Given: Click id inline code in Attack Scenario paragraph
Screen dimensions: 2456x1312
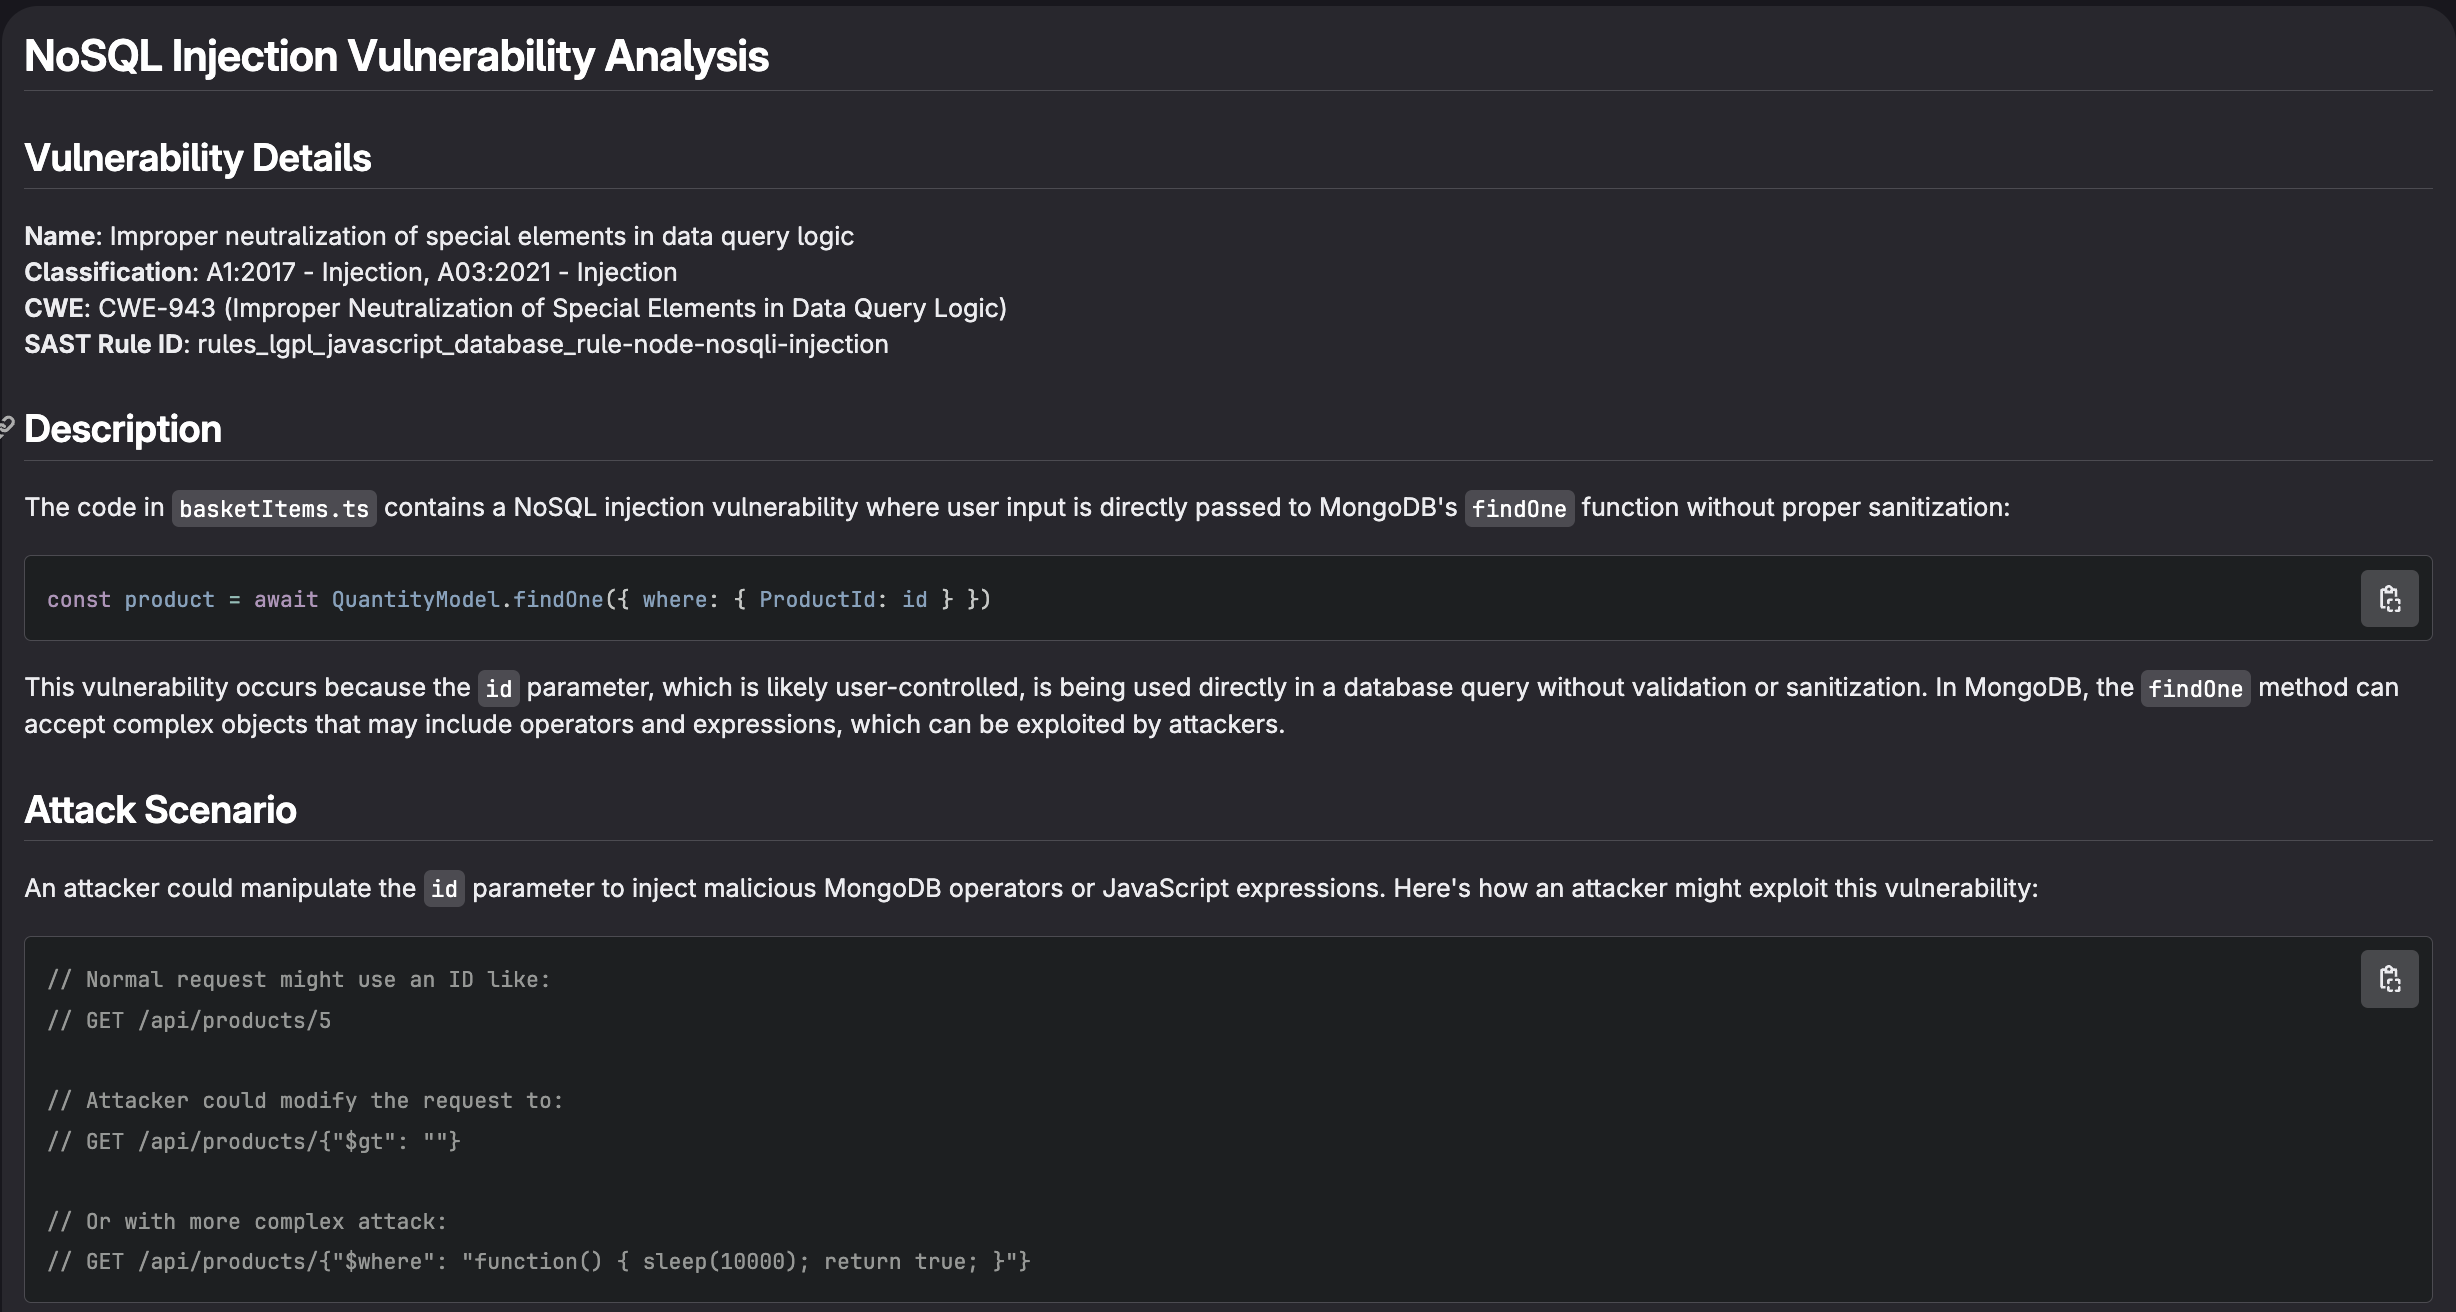Looking at the screenshot, I should (444, 889).
